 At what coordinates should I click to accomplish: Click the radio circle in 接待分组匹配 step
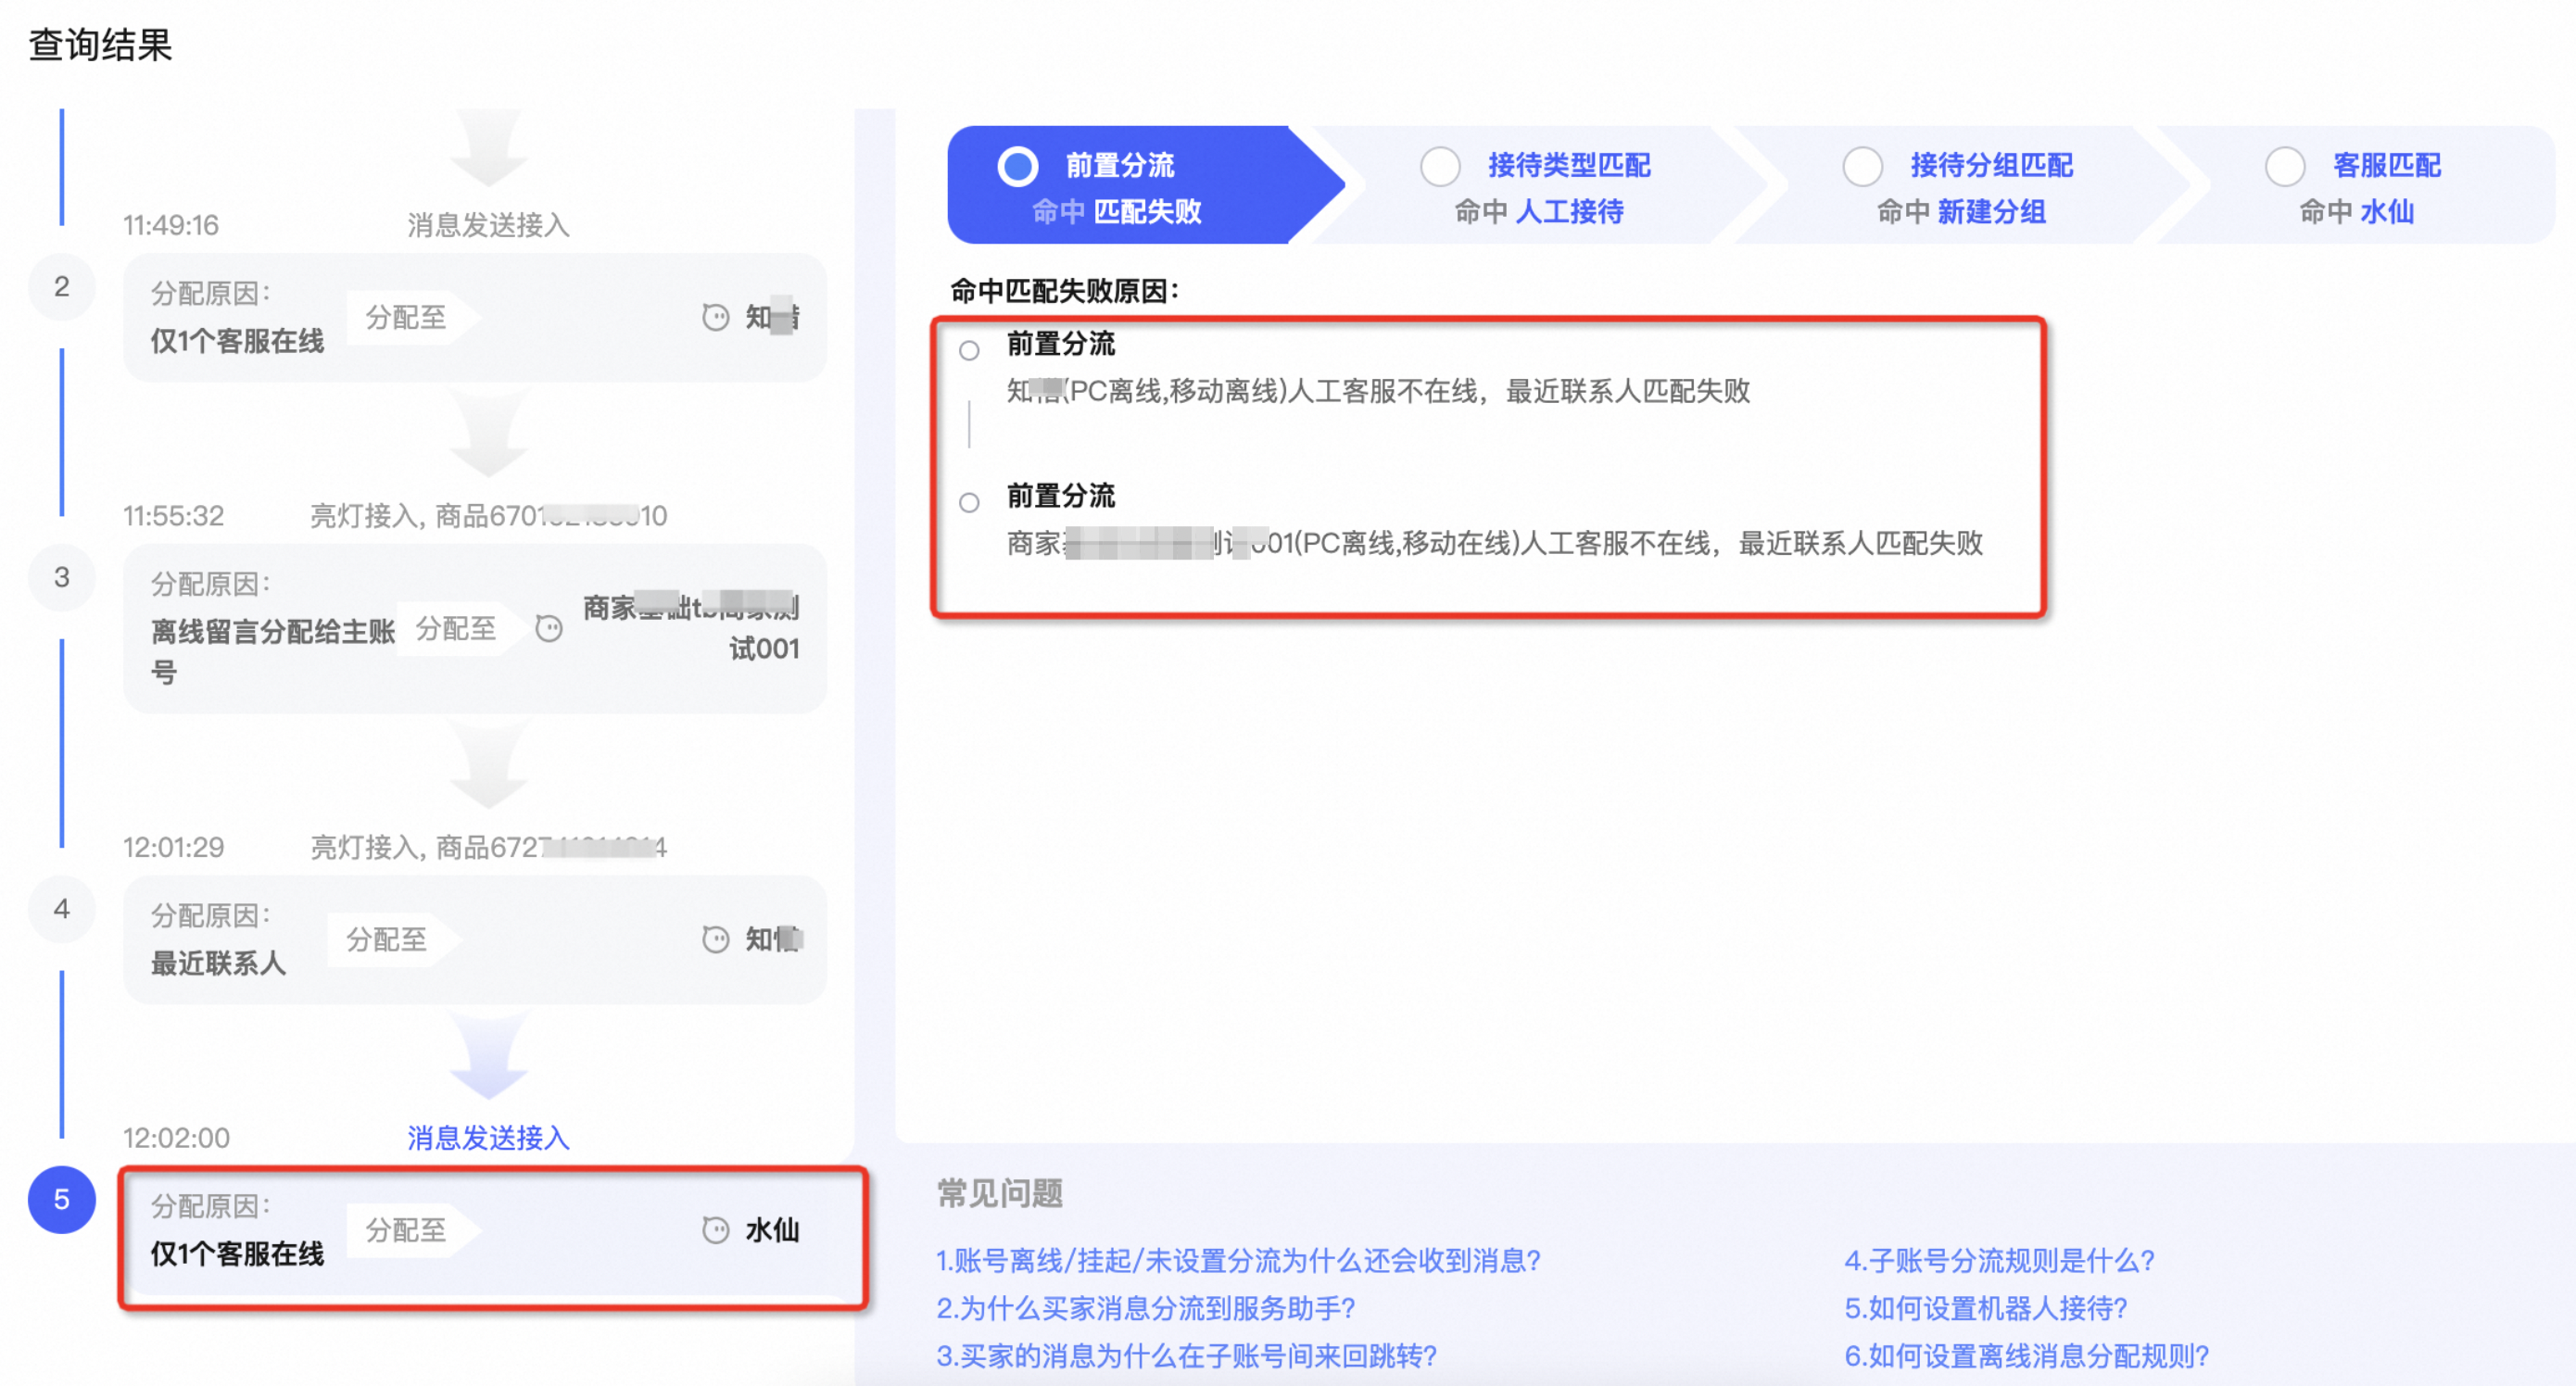point(1863,166)
